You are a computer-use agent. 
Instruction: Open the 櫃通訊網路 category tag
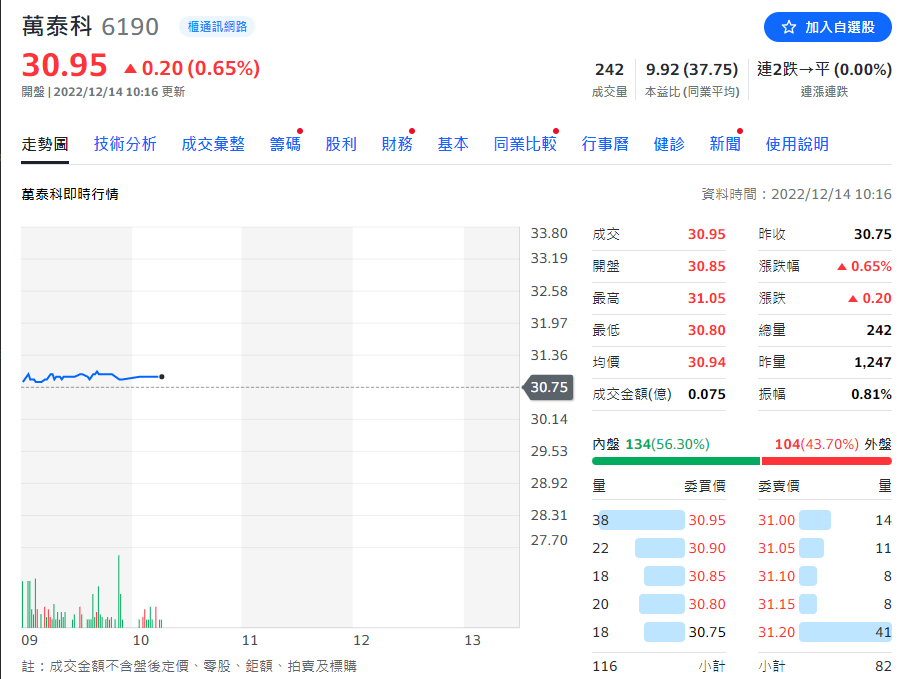(x=216, y=27)
